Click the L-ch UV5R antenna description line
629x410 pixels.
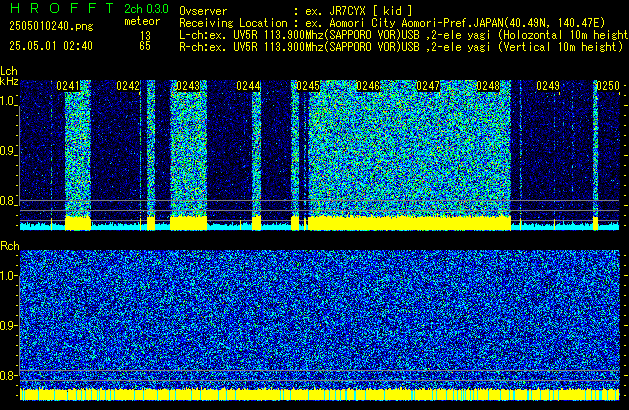click(x=404, y=35)
